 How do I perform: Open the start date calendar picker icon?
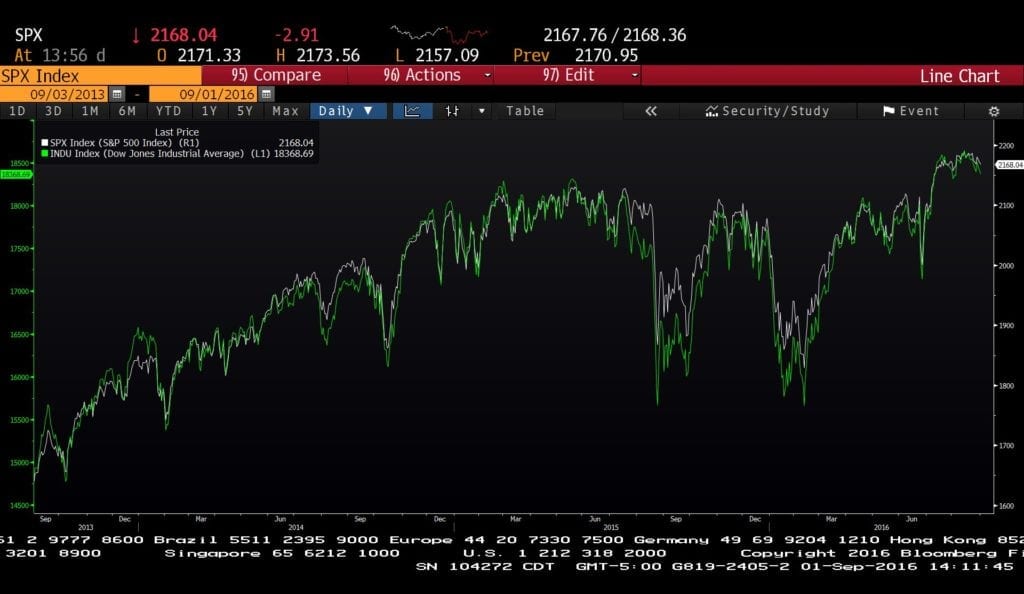coord(117,94)
